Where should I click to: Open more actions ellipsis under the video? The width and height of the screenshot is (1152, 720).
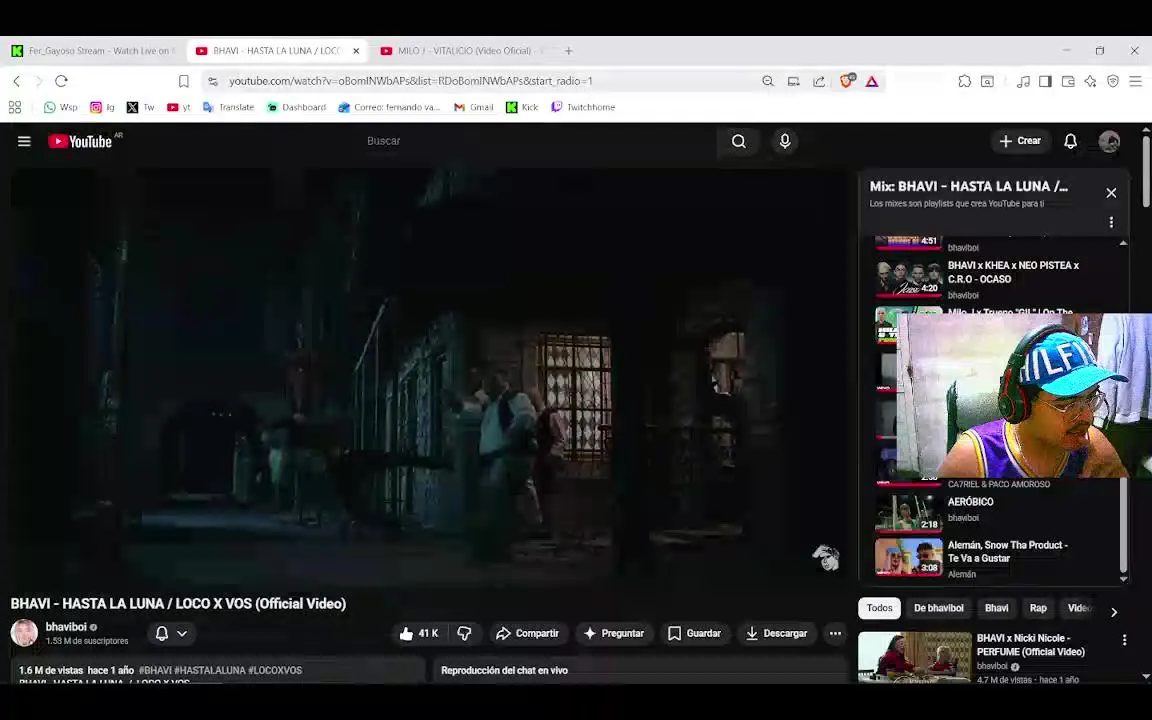(835, 633)
